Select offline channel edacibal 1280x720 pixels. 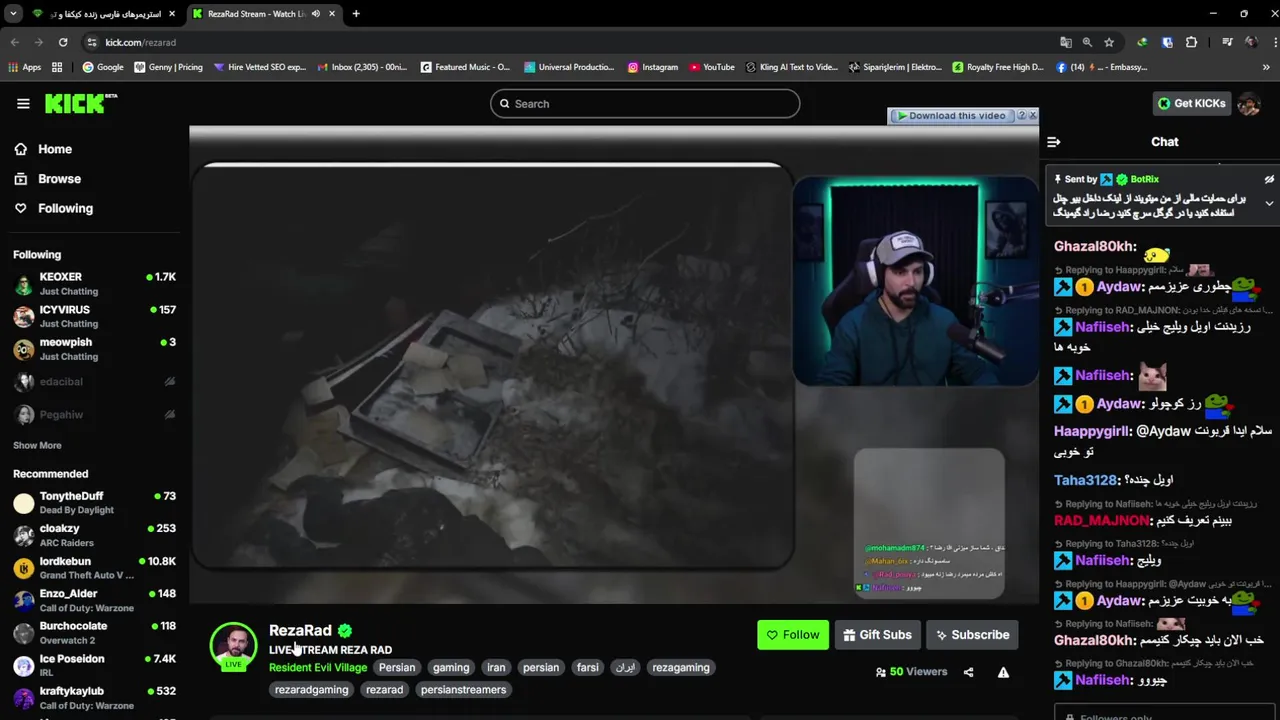(94, 381)
